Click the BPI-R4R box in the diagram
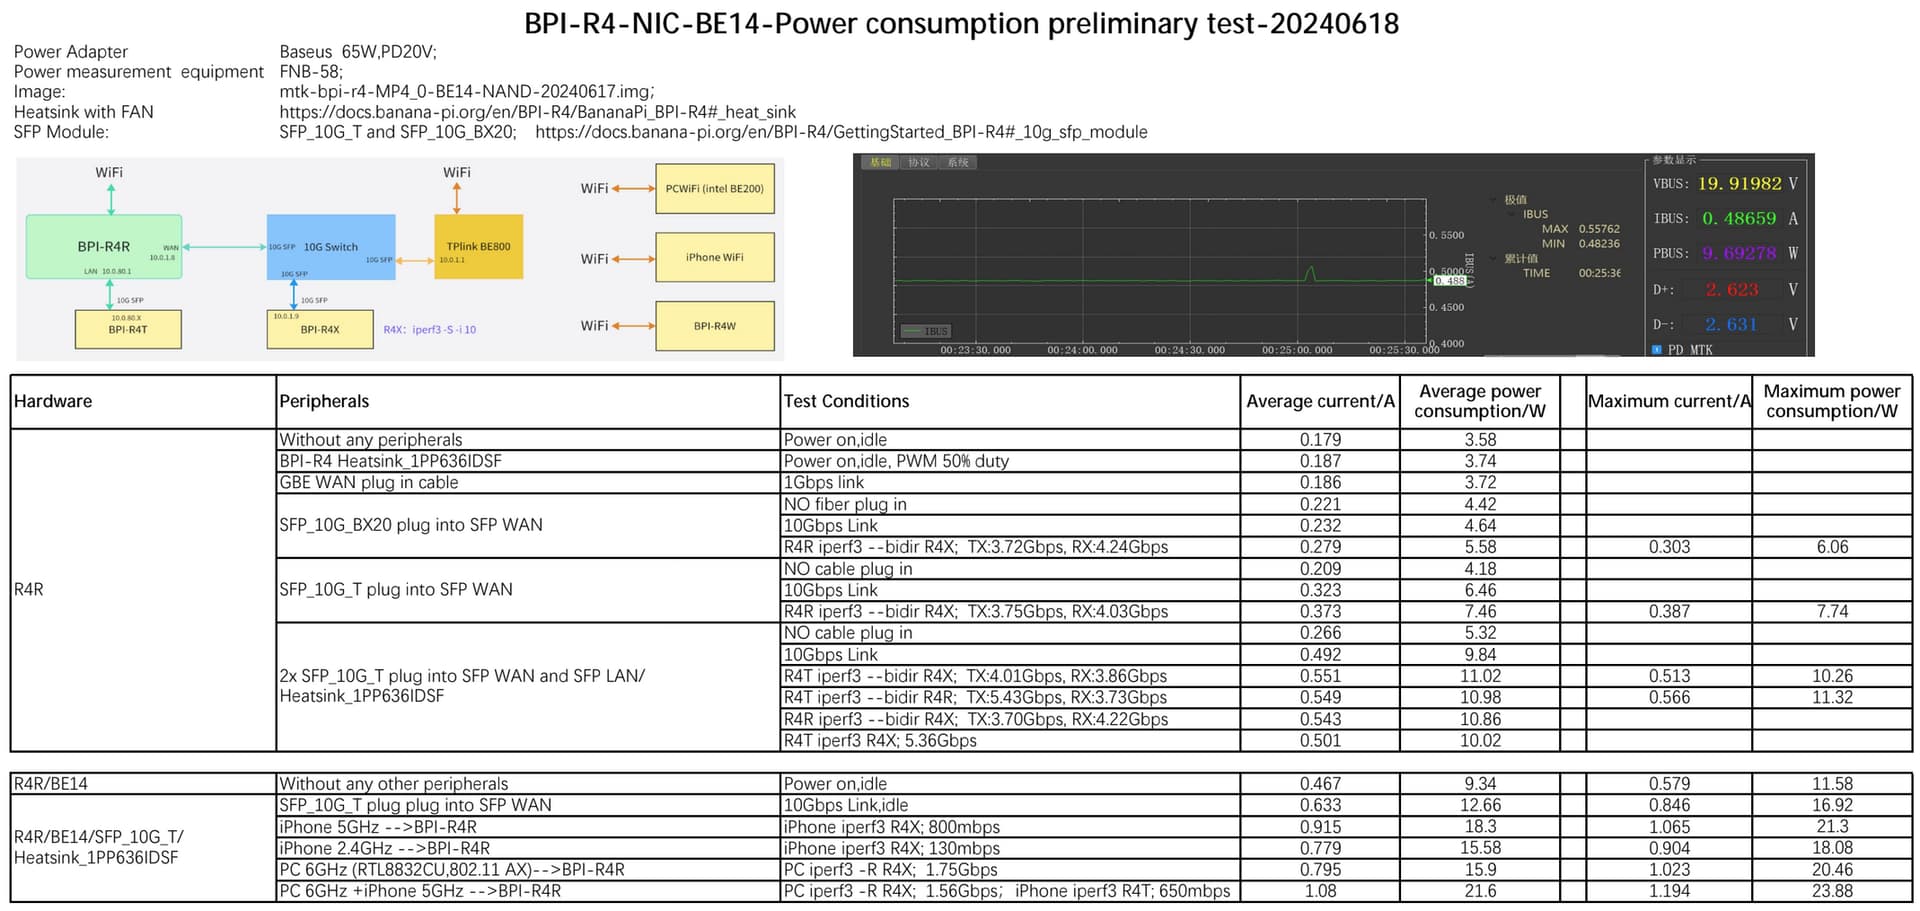1920x911 pixels. [x=104, y=246]
